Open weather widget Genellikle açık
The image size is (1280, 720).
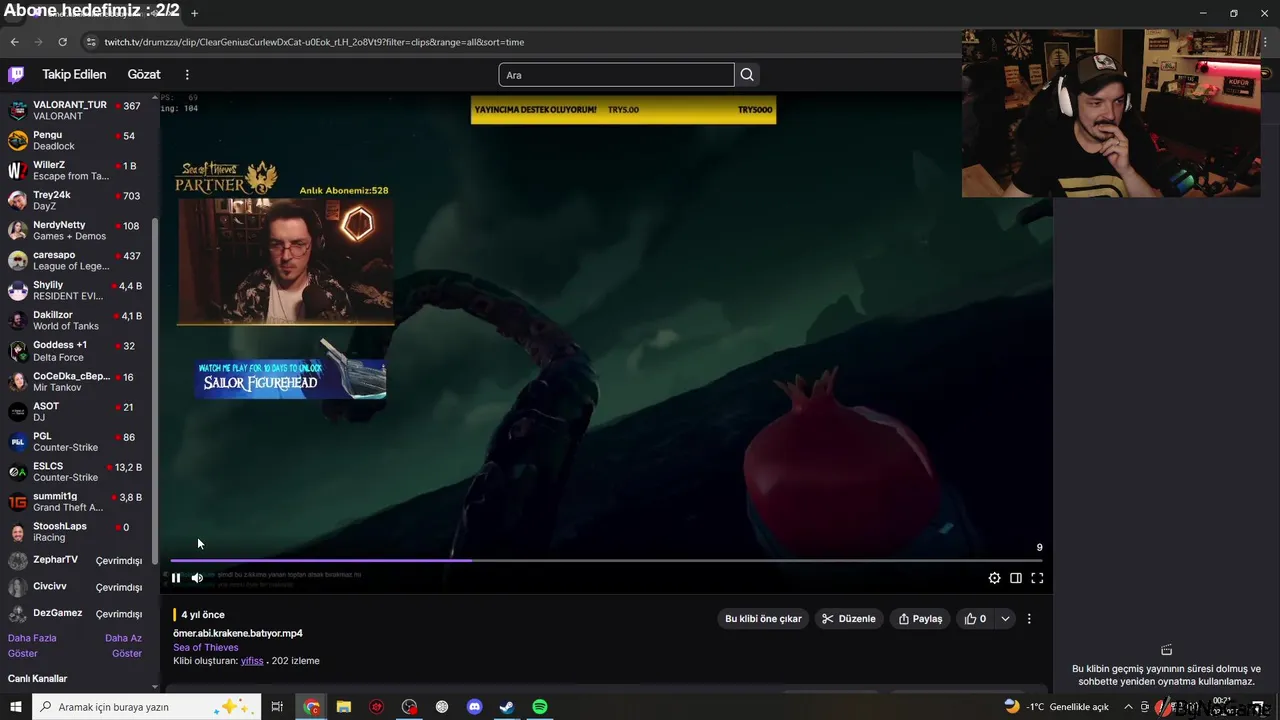[1057, 707]
